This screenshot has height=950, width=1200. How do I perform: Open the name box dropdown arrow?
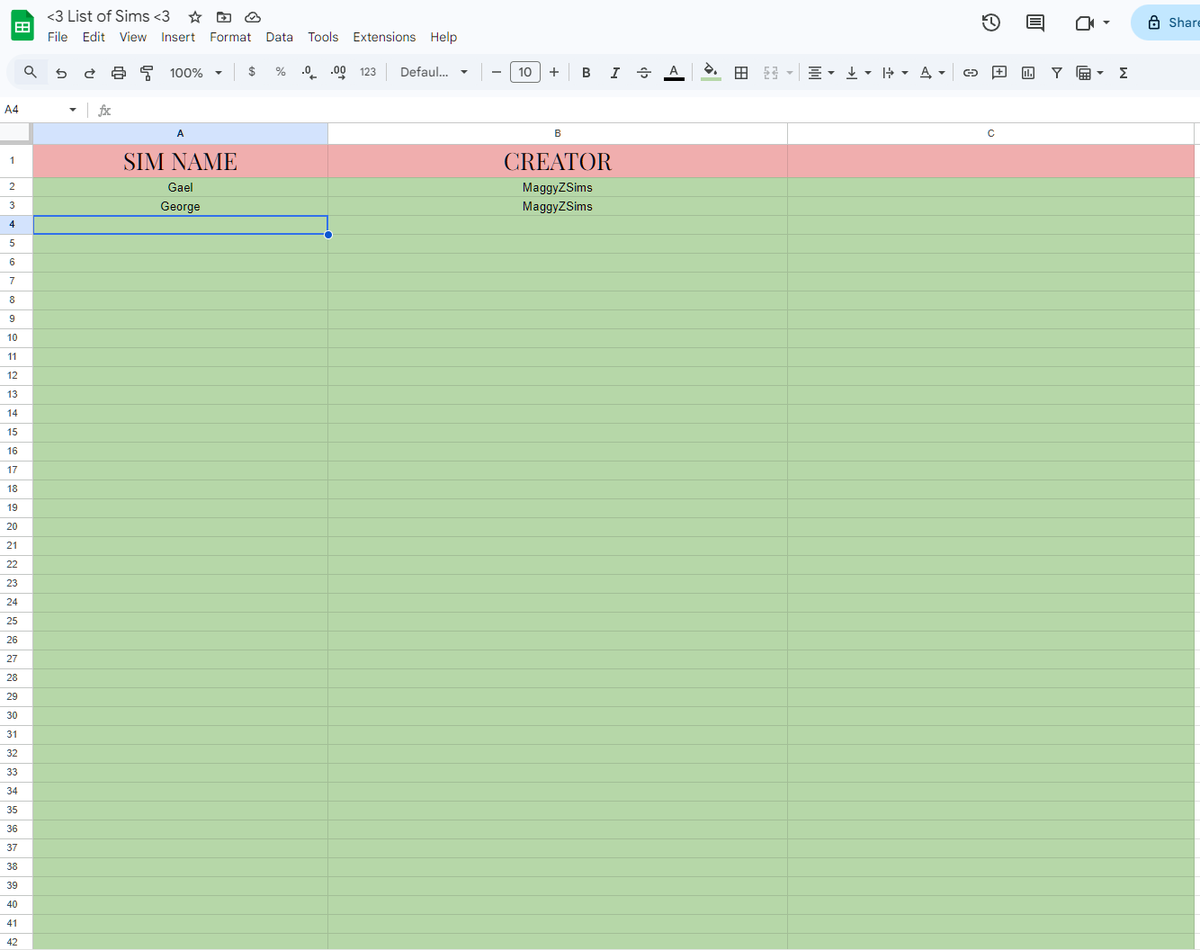point(72,109)
